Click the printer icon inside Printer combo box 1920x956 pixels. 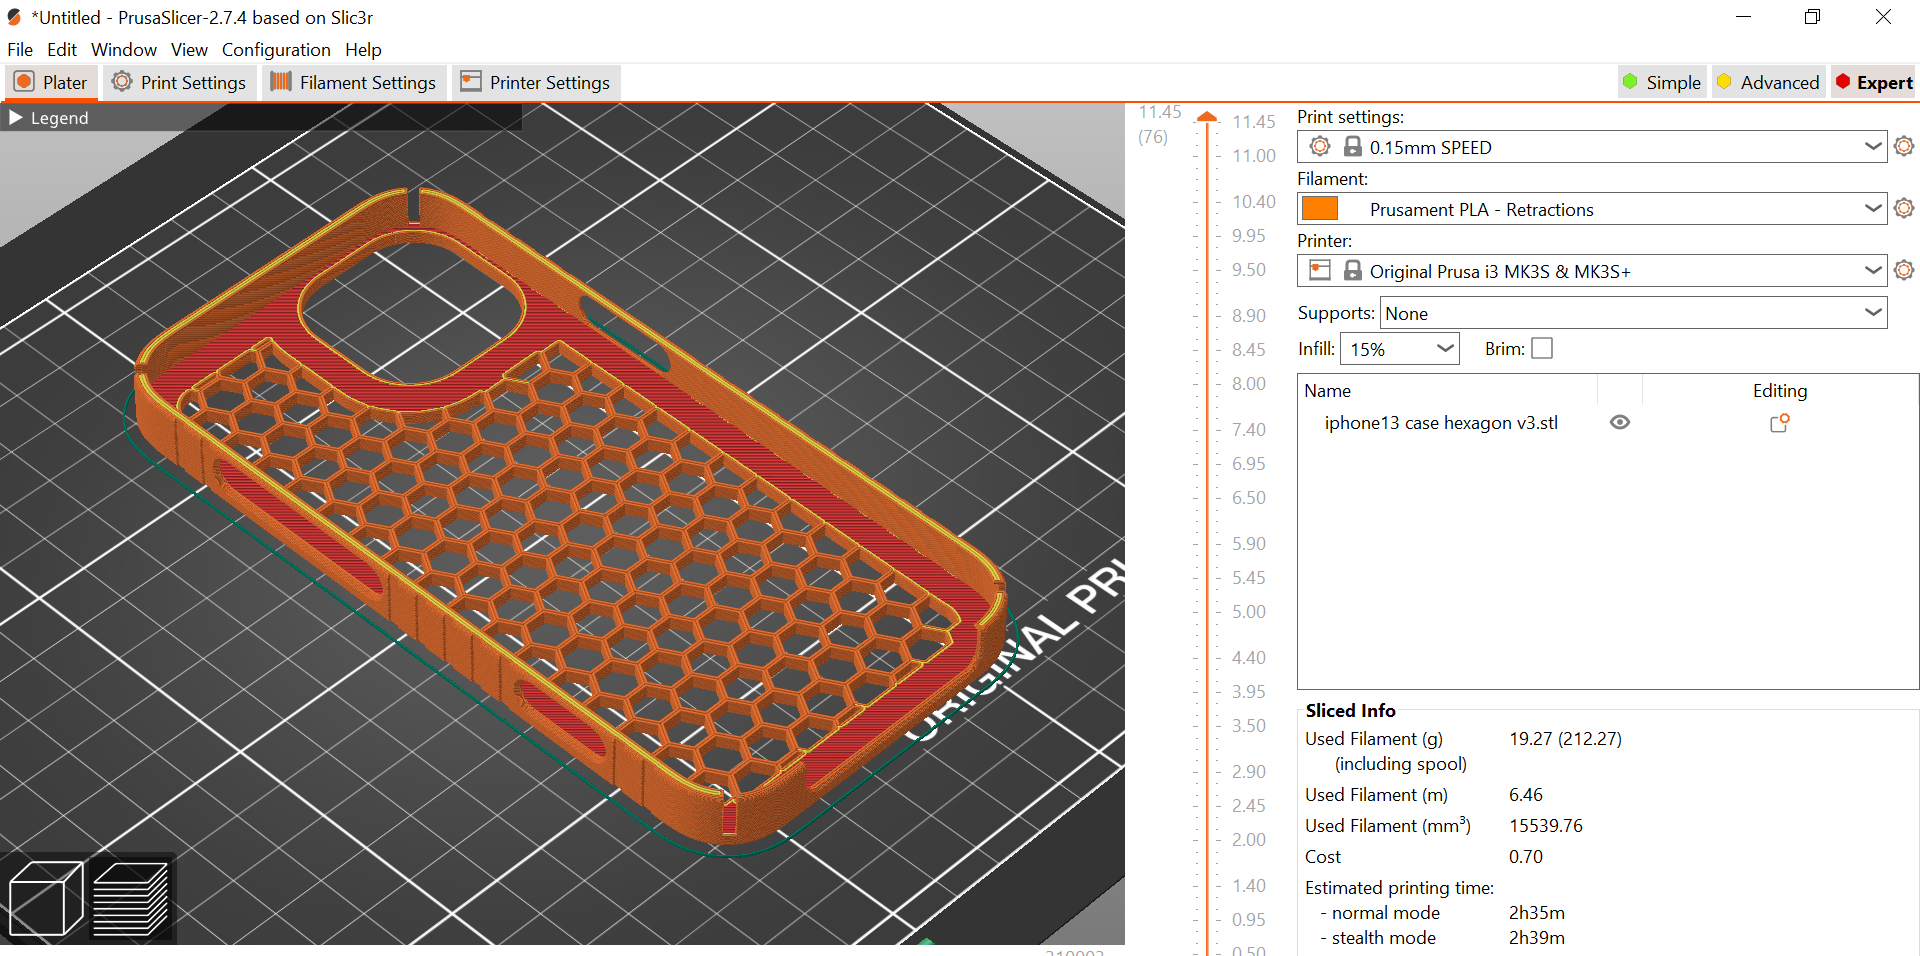point(1320,270)
